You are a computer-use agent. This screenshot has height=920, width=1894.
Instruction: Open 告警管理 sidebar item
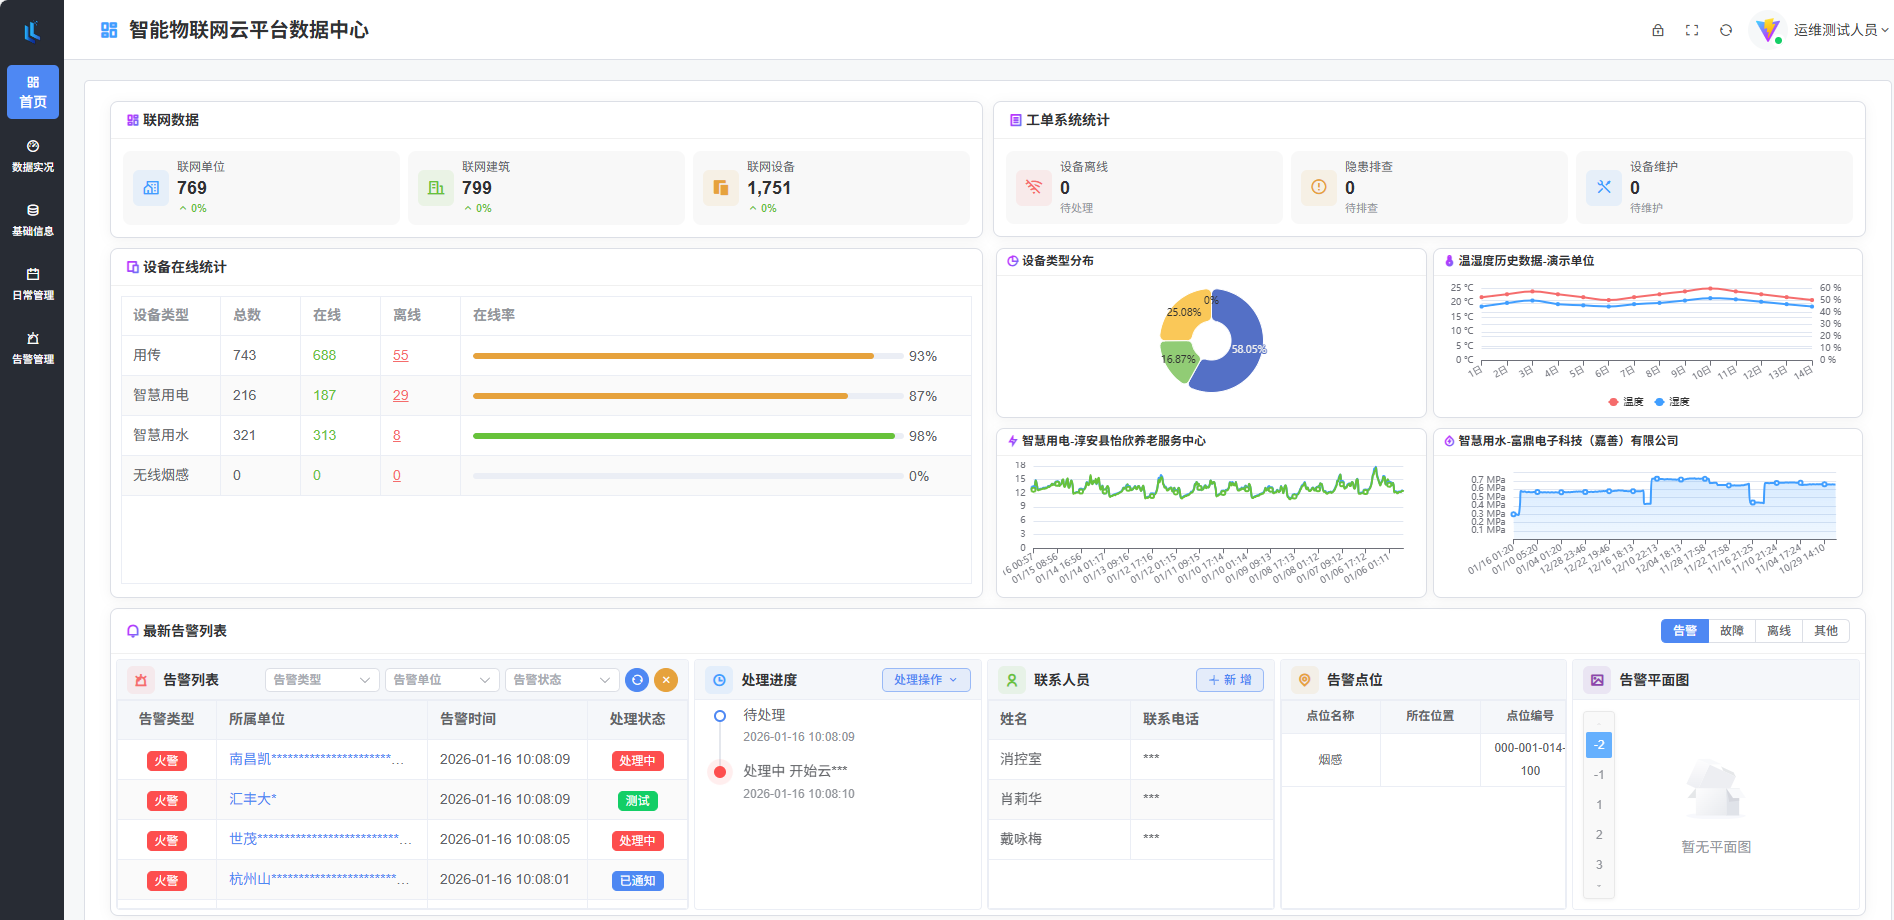click(x=33, y=348)
